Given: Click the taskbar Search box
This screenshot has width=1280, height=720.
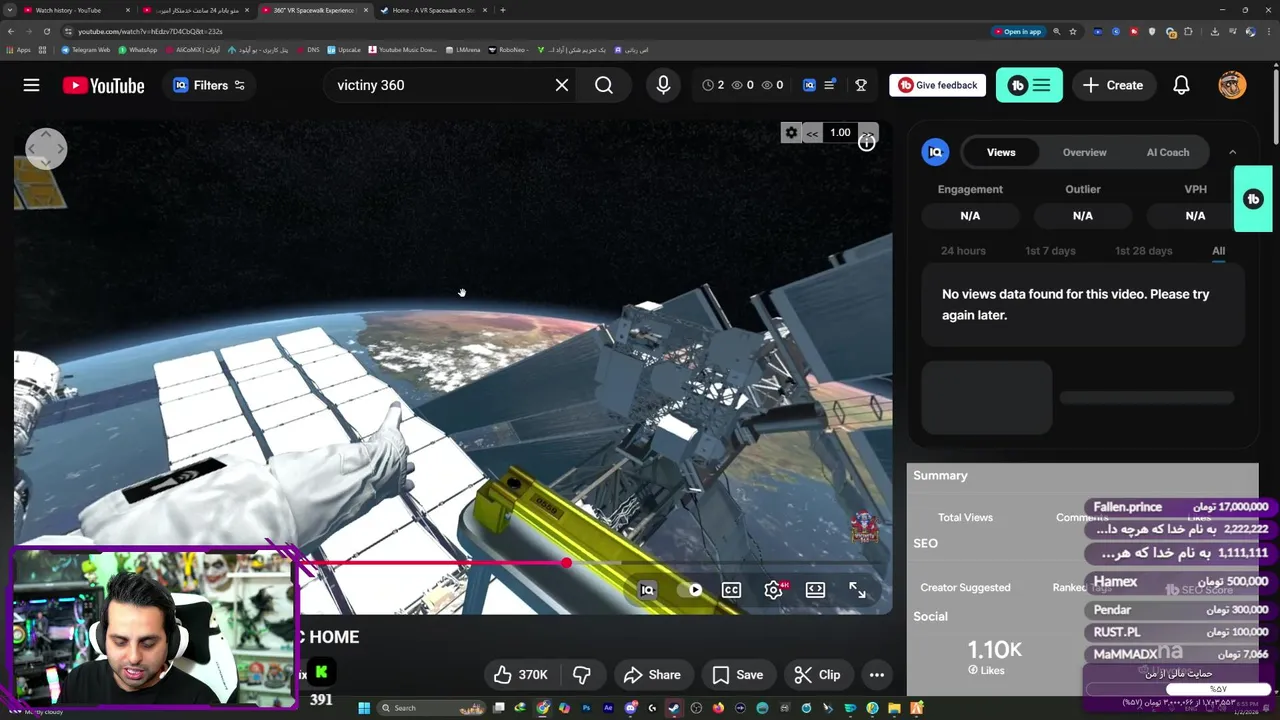Looking at the screenshot, I should (432, 708).
